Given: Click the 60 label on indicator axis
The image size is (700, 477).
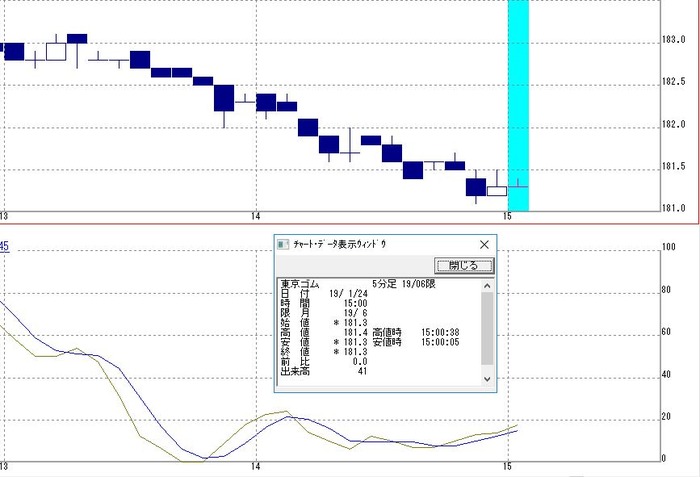Looking at the screenshot, I should [666, 332].
